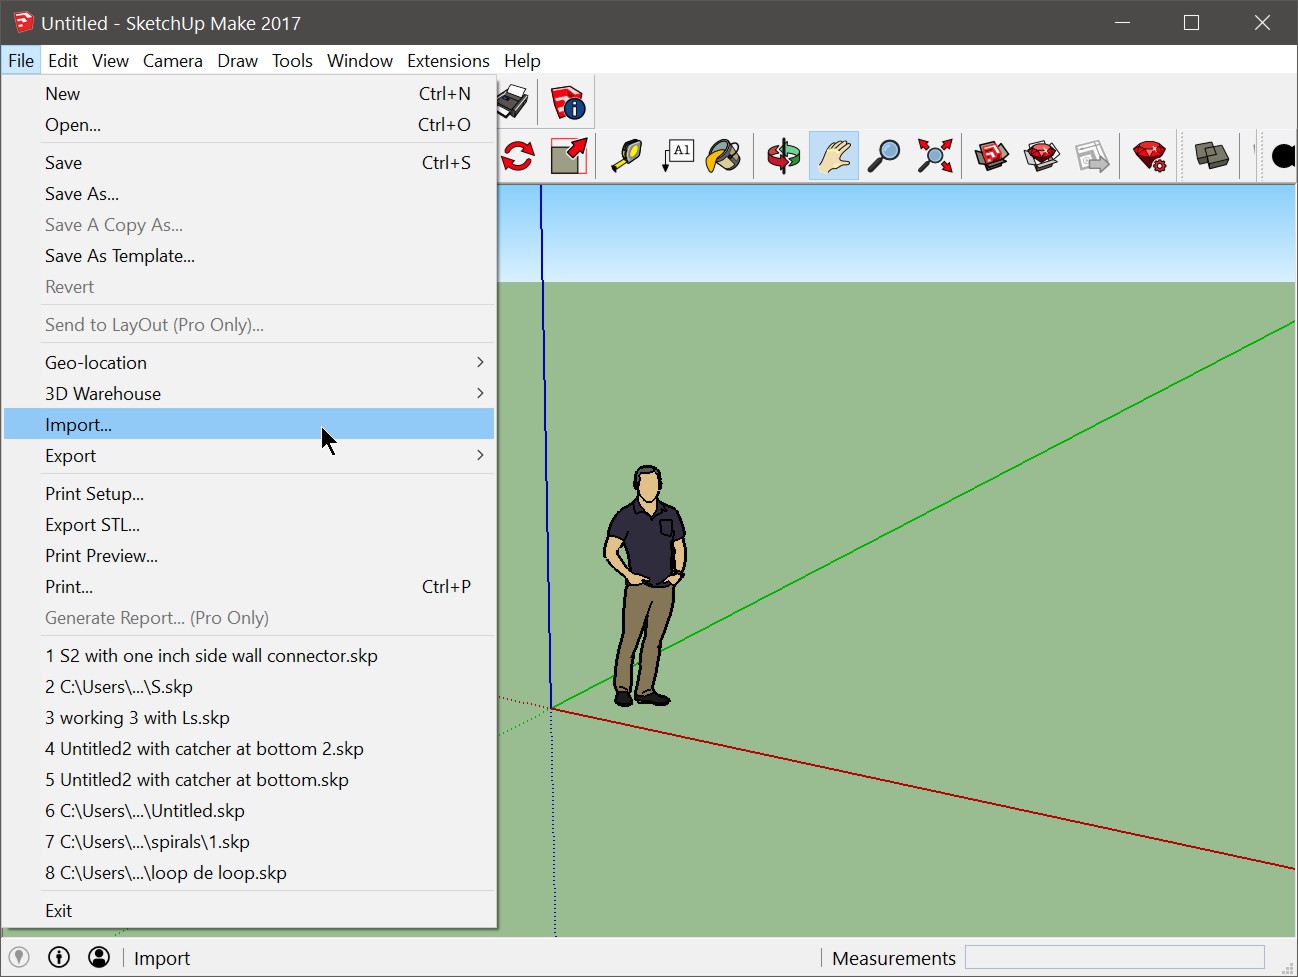Click the Print toolbar icon
This screenshot has height=977, width=1298.
513,102
